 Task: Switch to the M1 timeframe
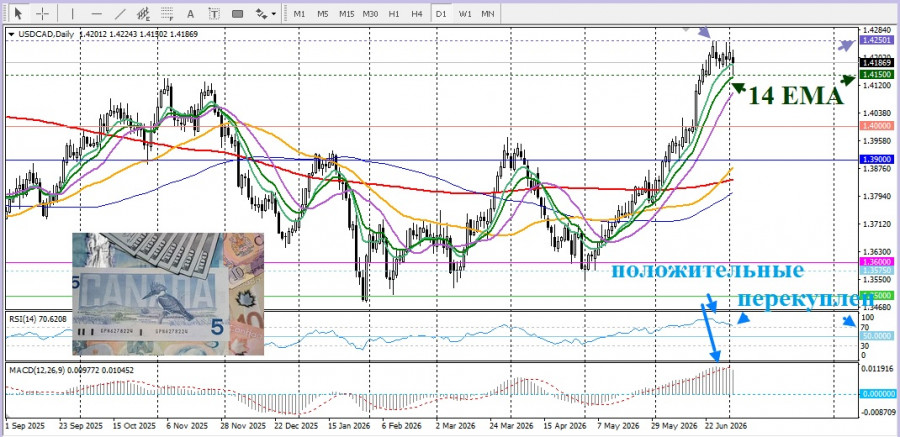[x=299, y=13]
